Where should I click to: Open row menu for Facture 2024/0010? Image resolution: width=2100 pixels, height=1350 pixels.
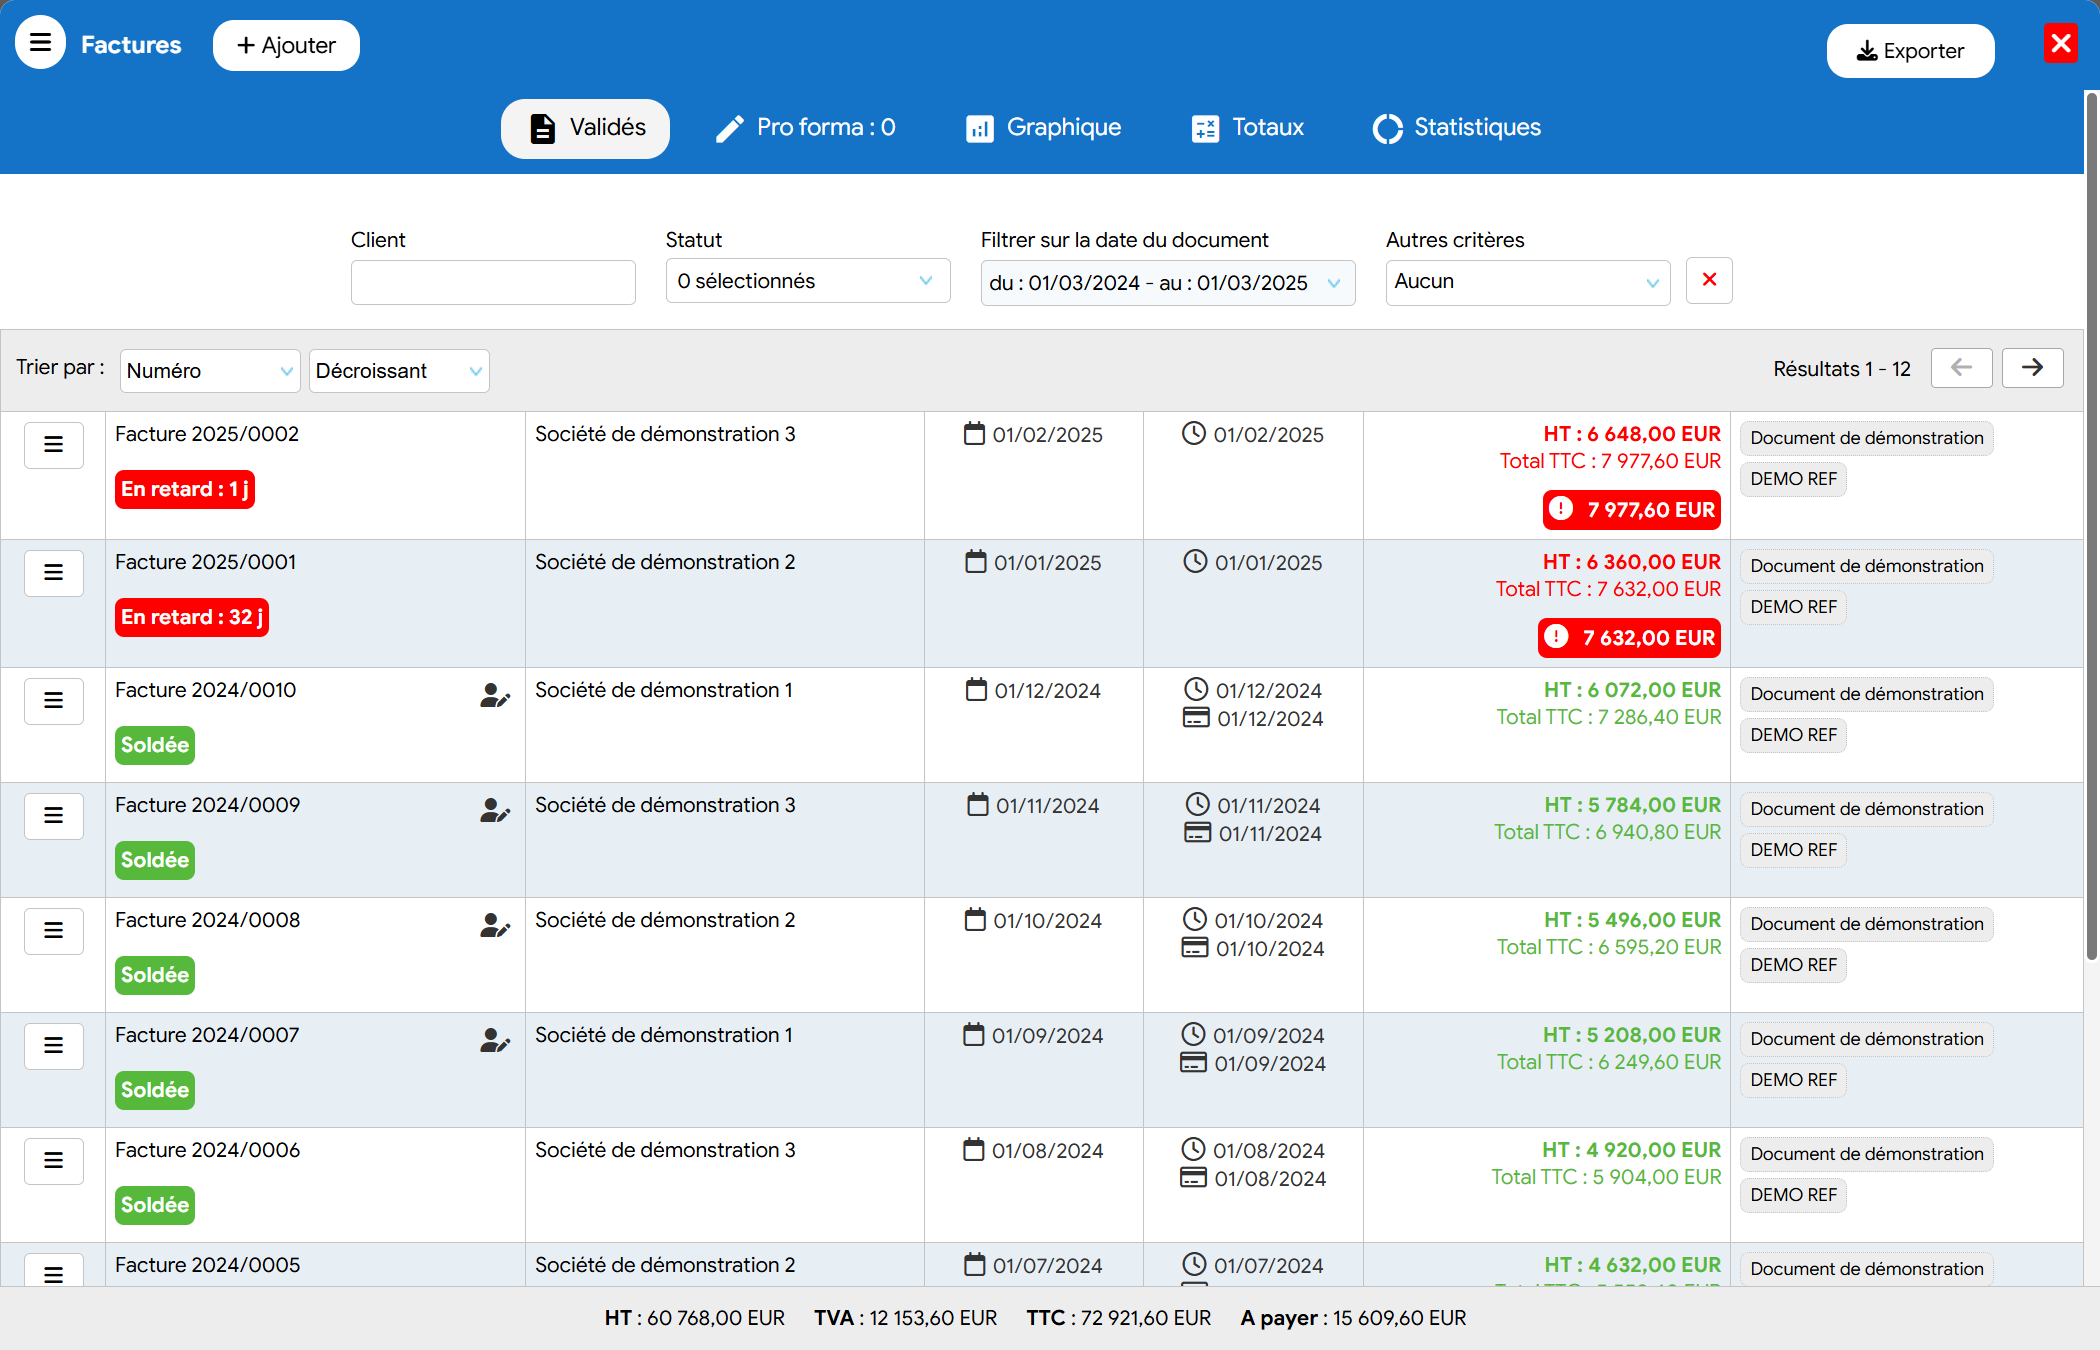coord(54,701)
